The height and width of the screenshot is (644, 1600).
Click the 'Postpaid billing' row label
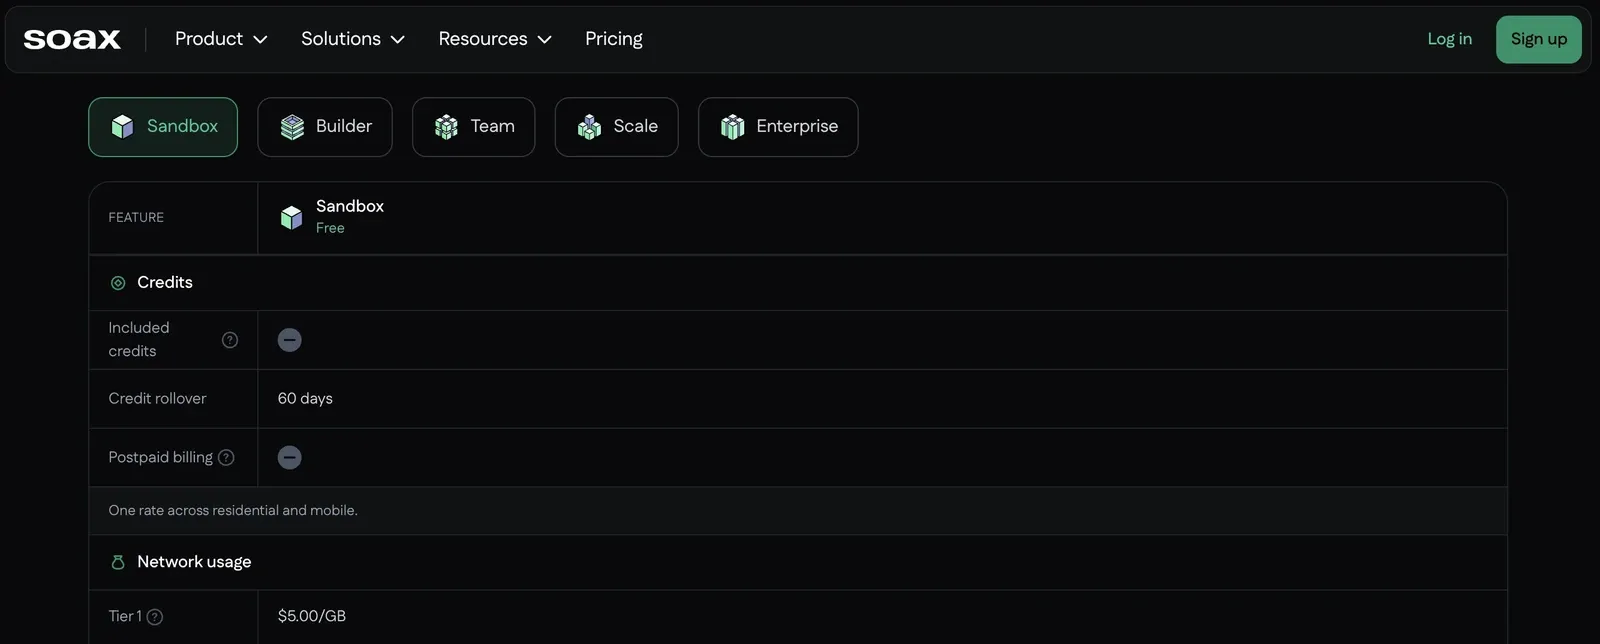160,457
